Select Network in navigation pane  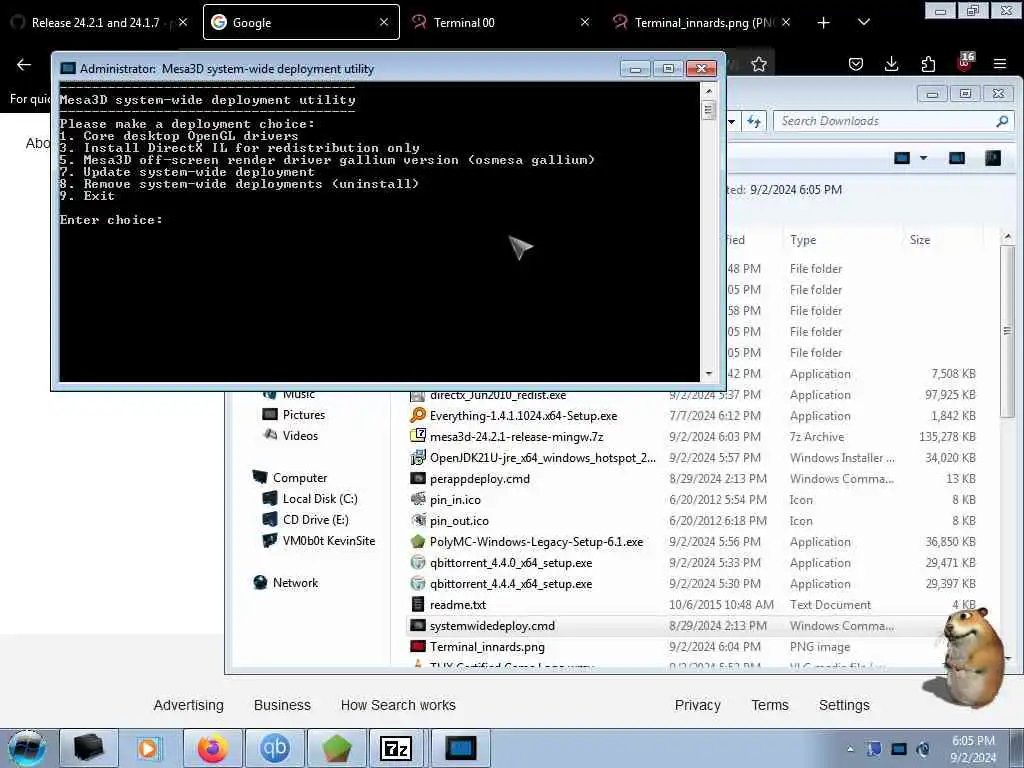(285, 583)
